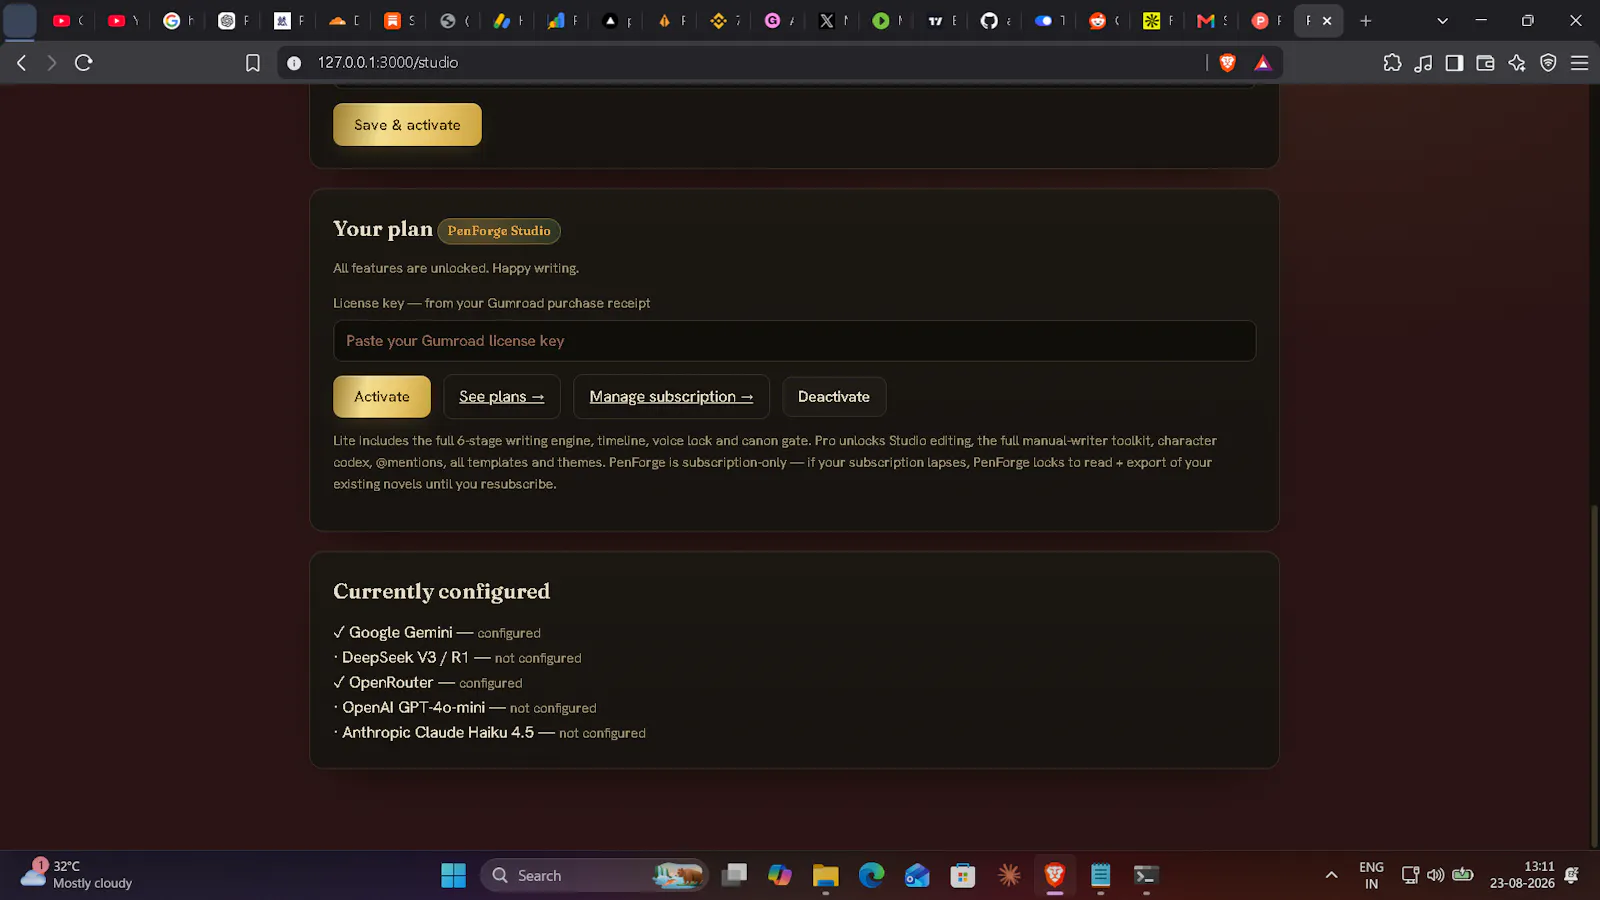Viewport: 1600px width, 900px height.
Task: Launch Copilot from taskbar
Action: 780,875
